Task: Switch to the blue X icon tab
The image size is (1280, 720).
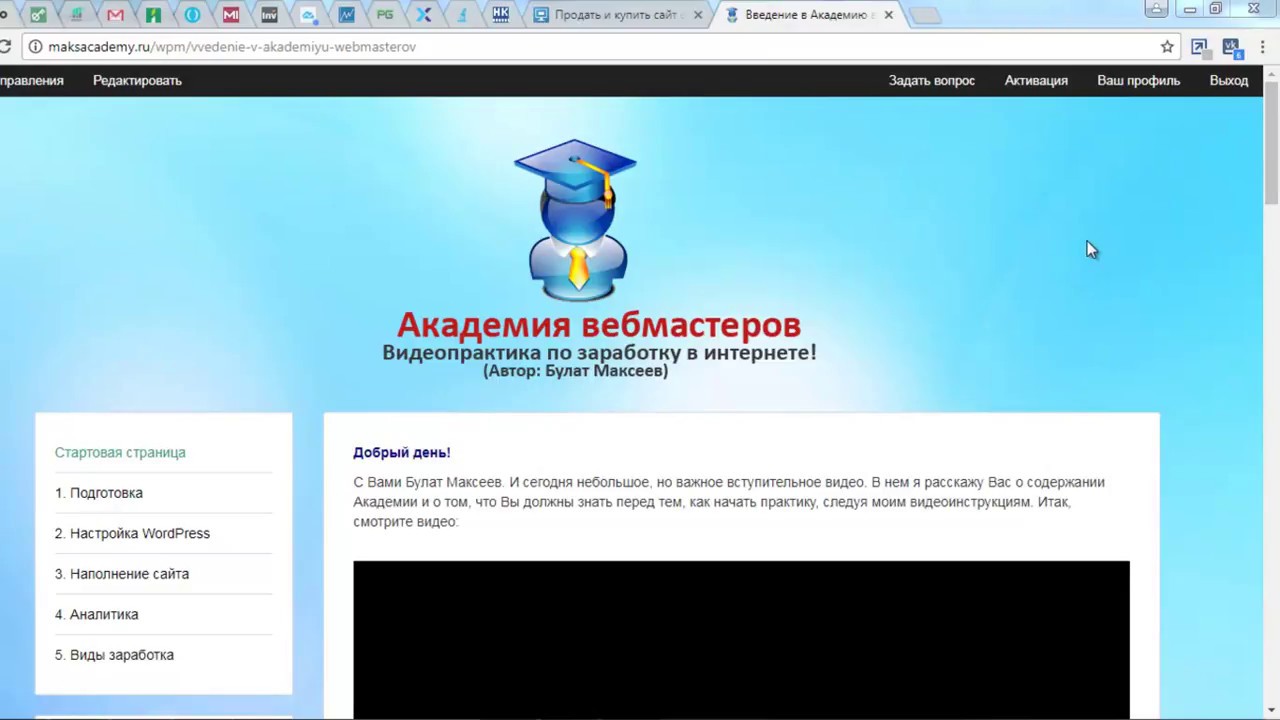Action: click(424, 15)
